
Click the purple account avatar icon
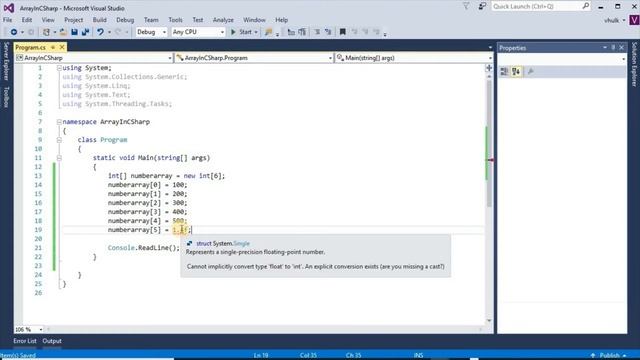click(634, 20)
